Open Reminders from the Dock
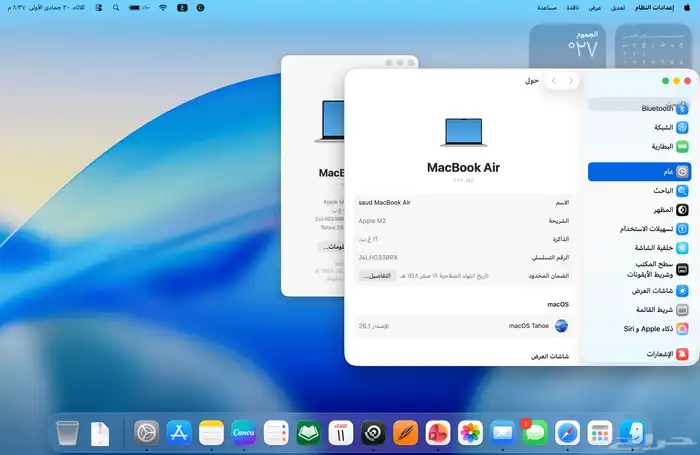The height and width of the screenshot is (455, 700). click(x=276, y=433)
